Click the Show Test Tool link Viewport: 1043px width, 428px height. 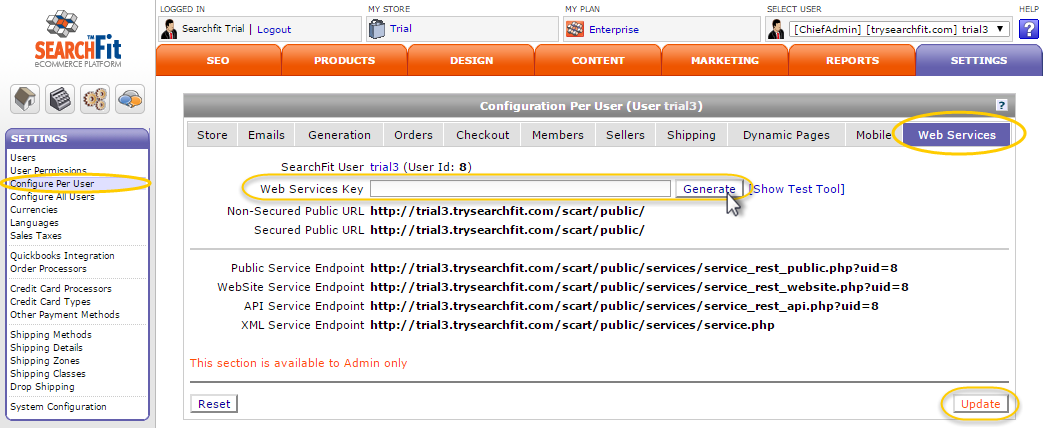(797, 189)
